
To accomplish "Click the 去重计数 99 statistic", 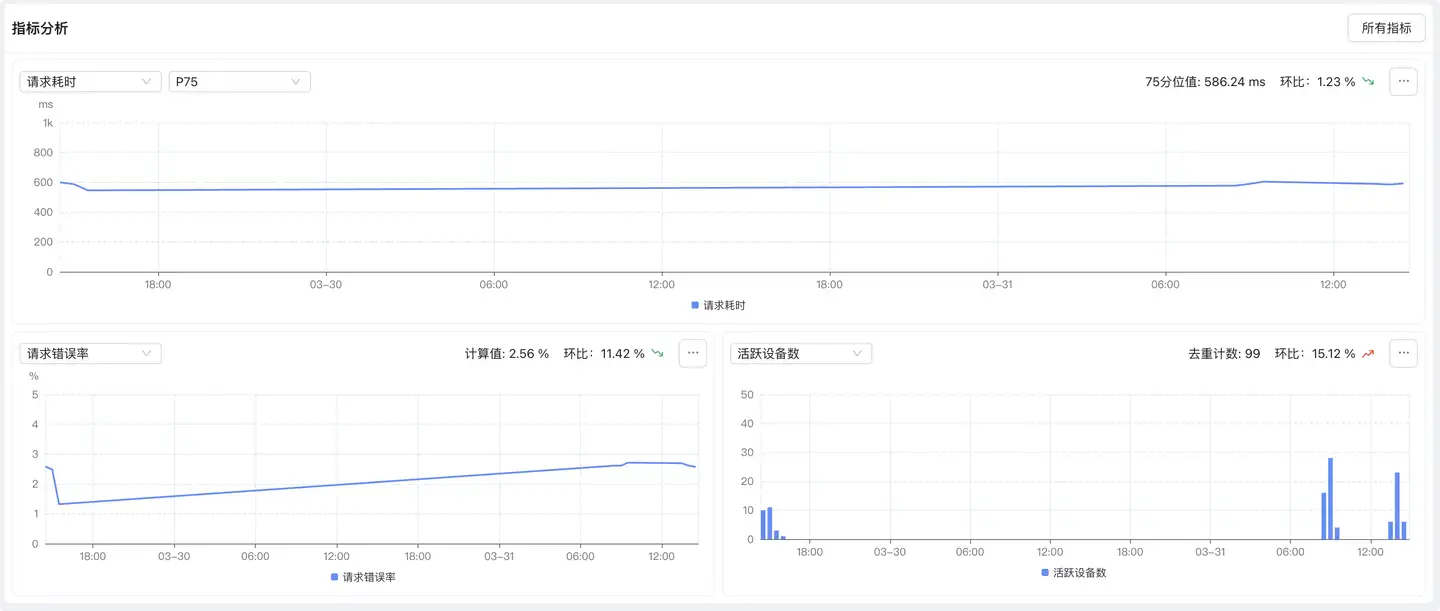I will (x=1223, y=353).
